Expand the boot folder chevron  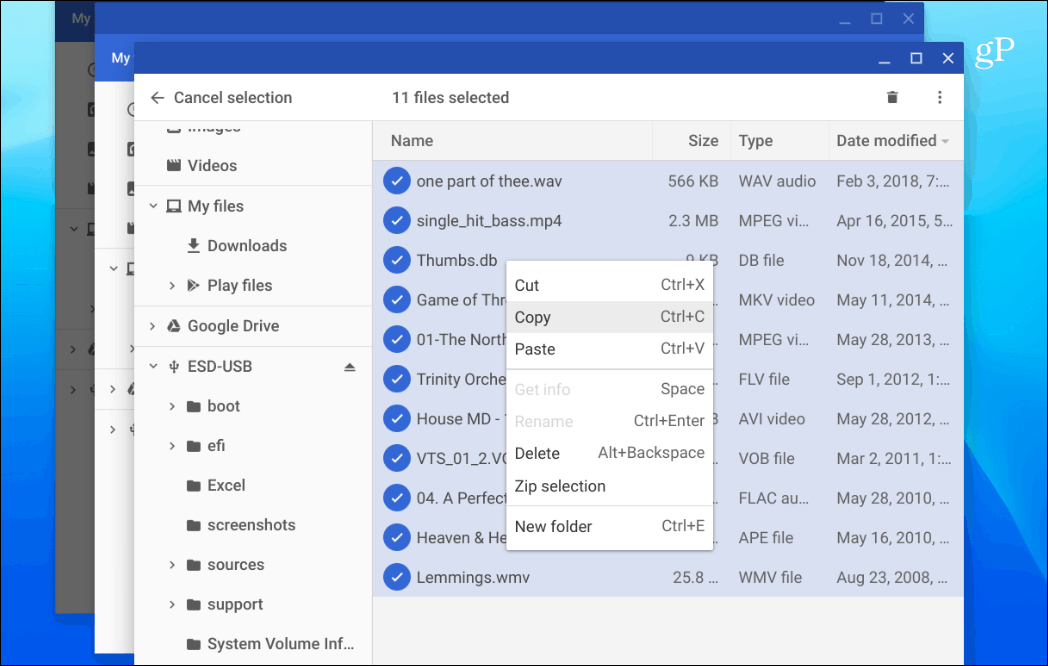172,406
